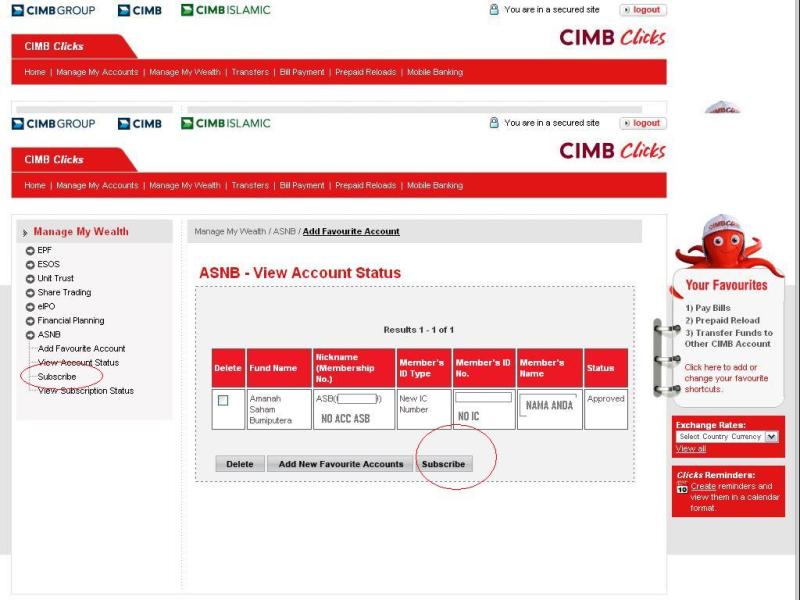Click the Member's ID No. field in the table
The image size is (800, 600).
(x=483, y=397)
